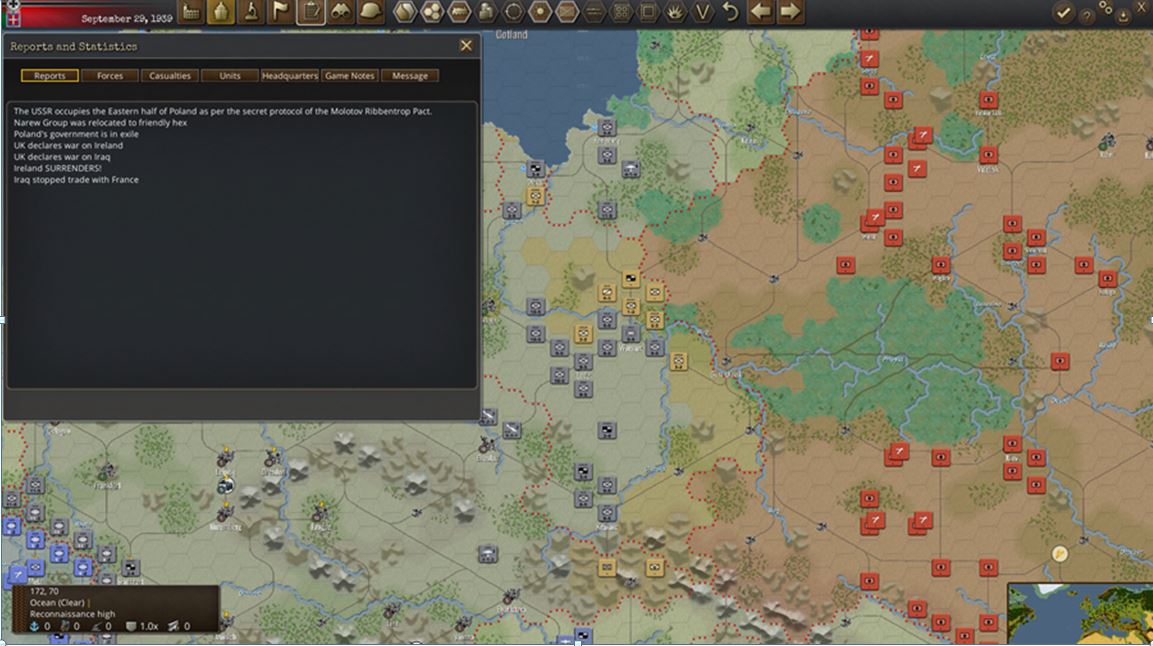This screenshot has height=646, width=1153.
Task: Toggle the unit figures hex button
Action: [x=486, y=12]
